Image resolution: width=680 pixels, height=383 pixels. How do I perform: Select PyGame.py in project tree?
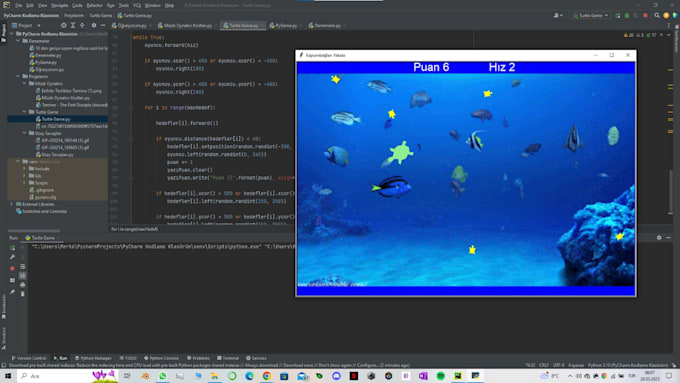tap(43, 62)
